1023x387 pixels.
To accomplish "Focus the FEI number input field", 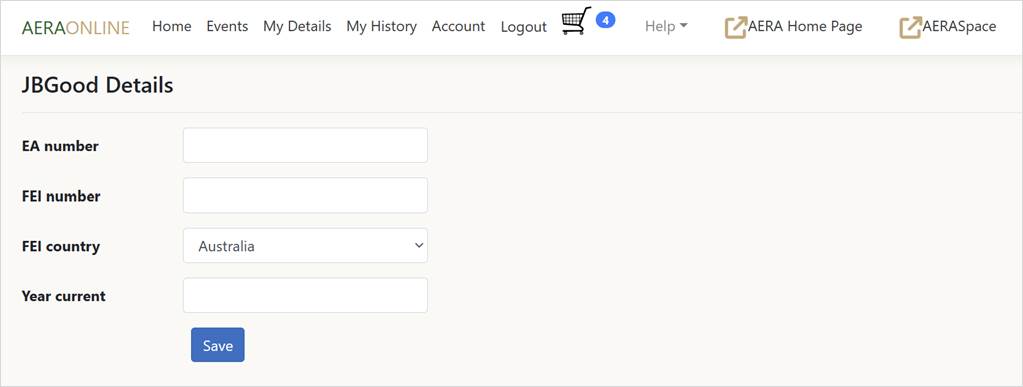I will 305,195.
